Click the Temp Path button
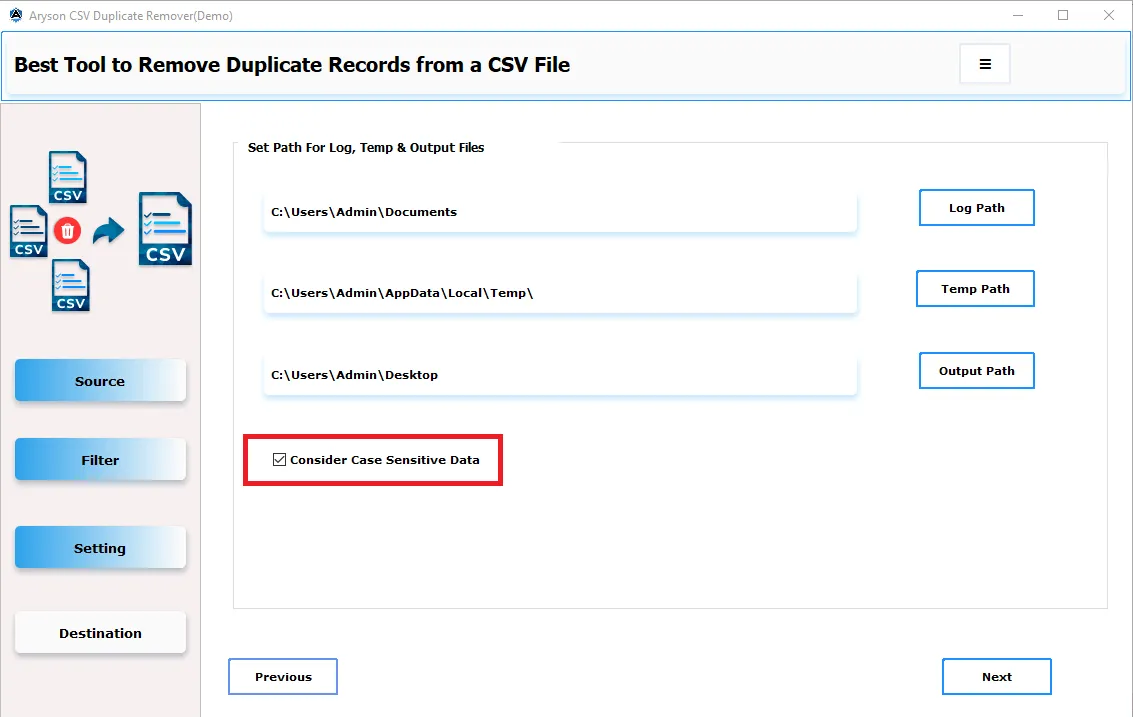 [x=975, y=289]
